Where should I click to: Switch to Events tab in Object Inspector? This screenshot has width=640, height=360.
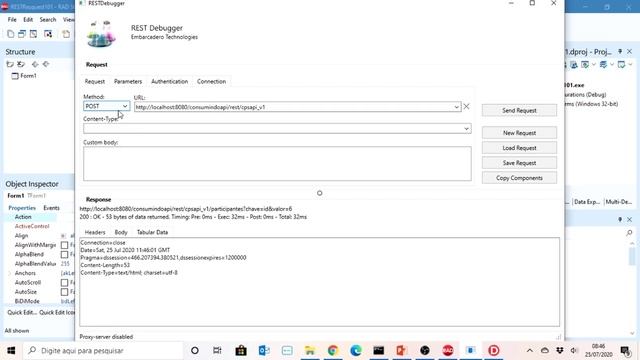51,208
